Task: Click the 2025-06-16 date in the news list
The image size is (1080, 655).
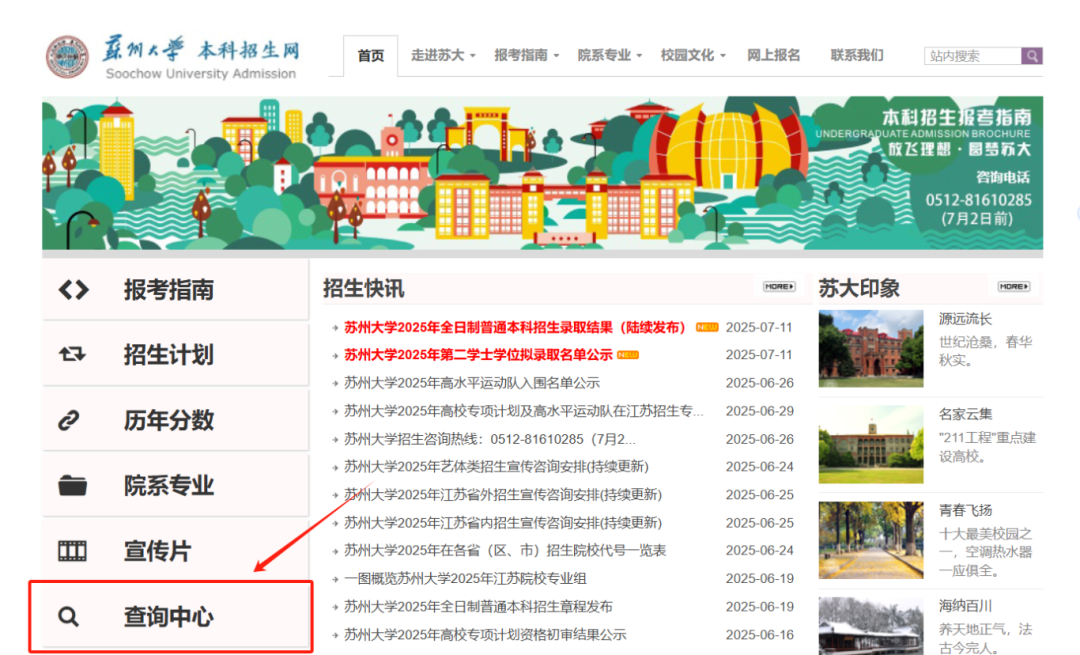Action: 760,634
